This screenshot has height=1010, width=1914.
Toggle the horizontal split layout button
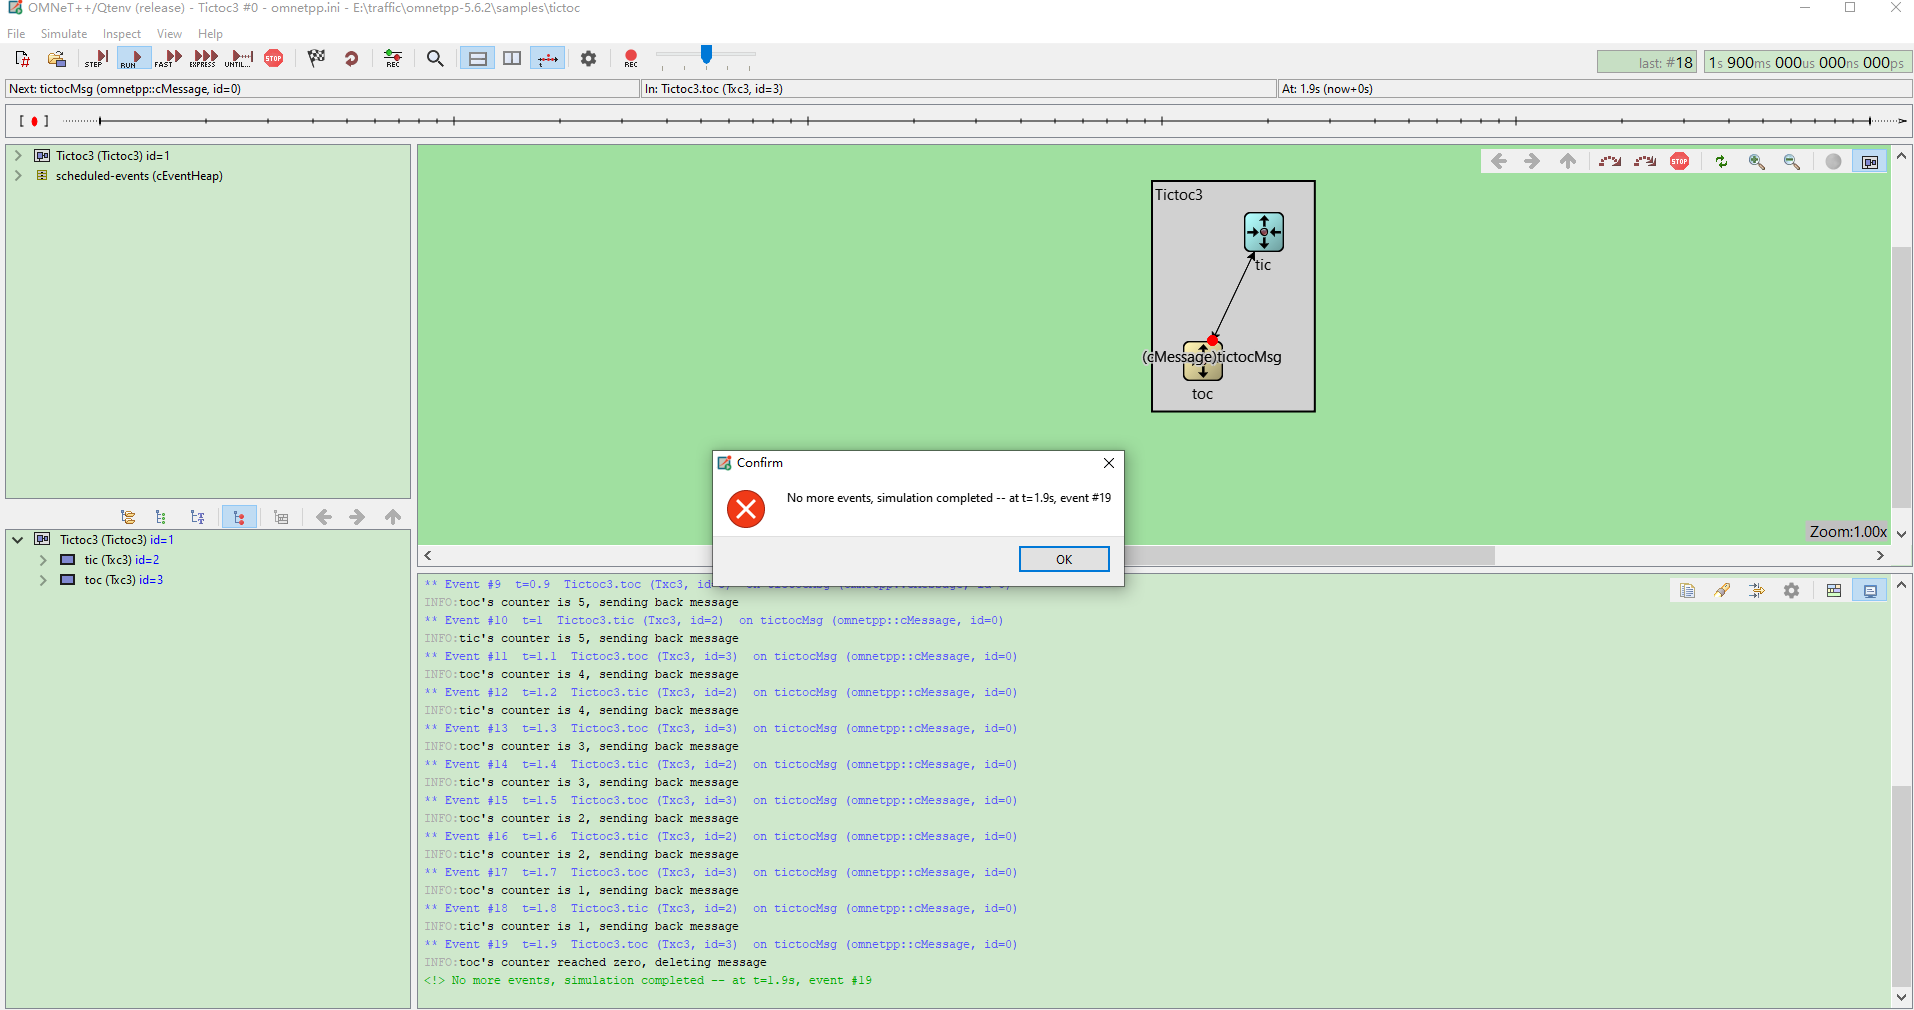click(x=478, y=59)
